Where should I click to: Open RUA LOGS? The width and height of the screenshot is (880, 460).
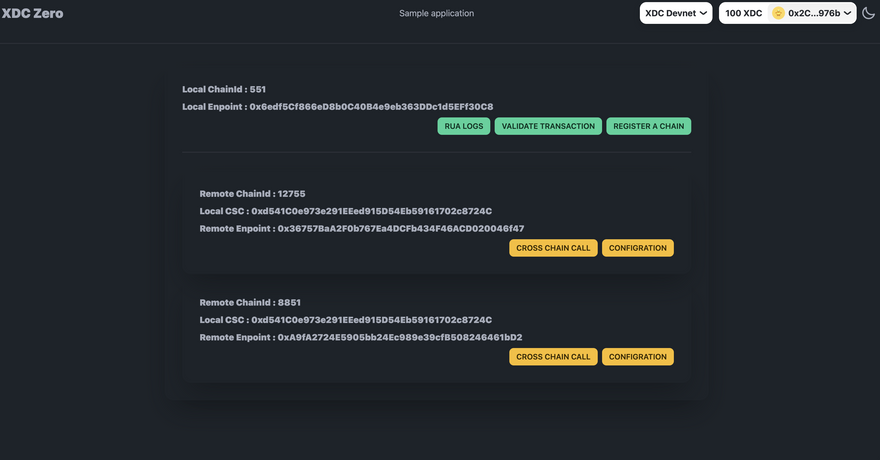click(464, 126)
